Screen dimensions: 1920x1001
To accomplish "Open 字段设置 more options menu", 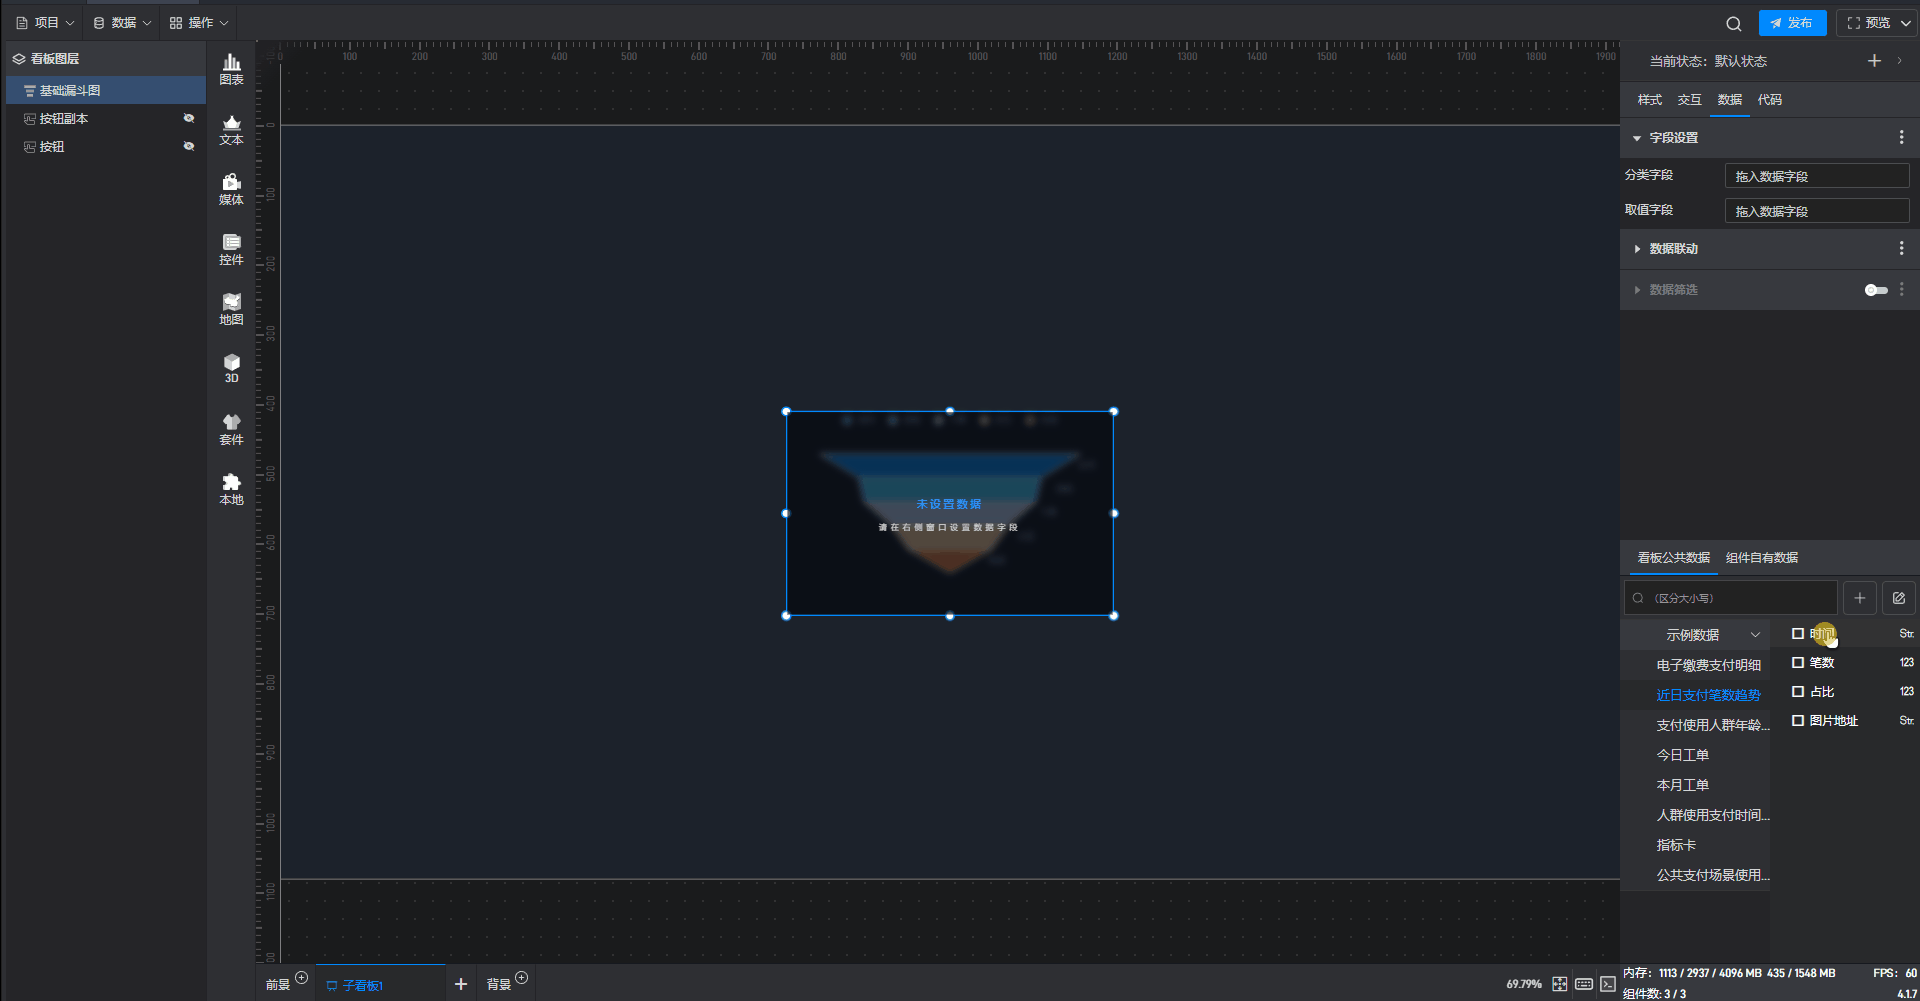I will (x=1901, y=137).
